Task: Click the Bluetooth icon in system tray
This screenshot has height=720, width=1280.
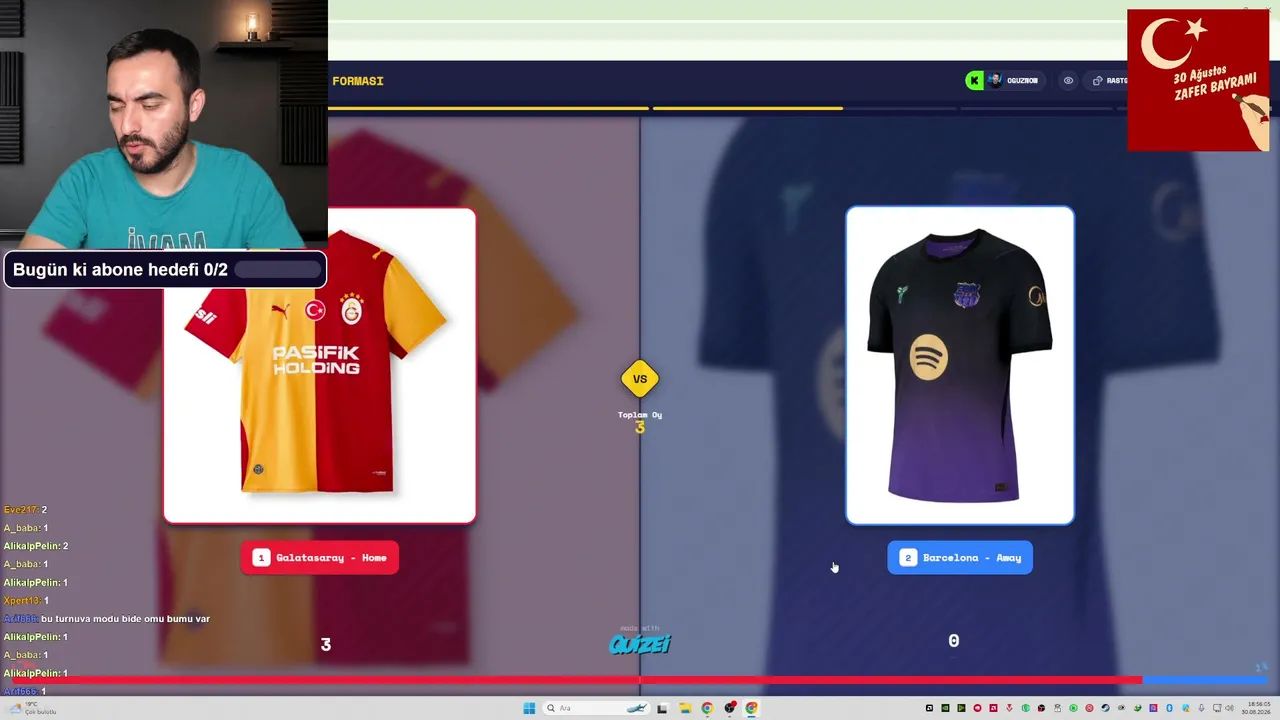Action: (1169, 708)
